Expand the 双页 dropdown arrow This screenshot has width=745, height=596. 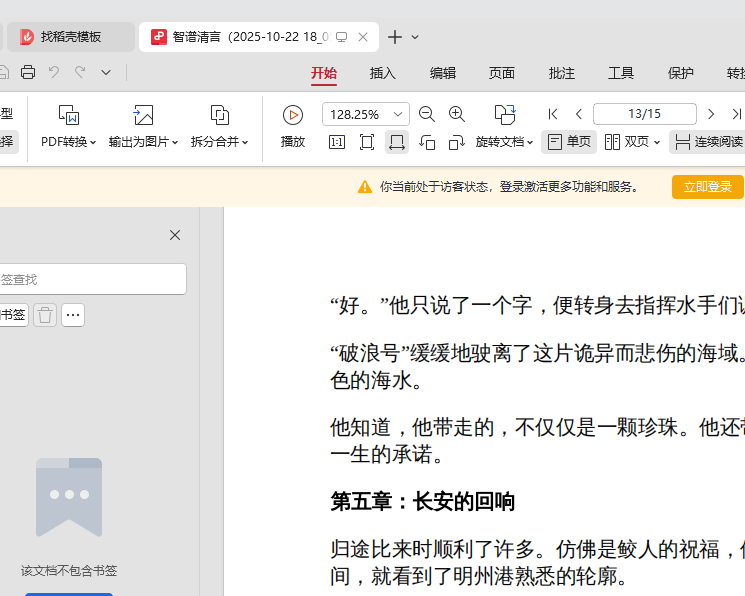pos(657,142)
